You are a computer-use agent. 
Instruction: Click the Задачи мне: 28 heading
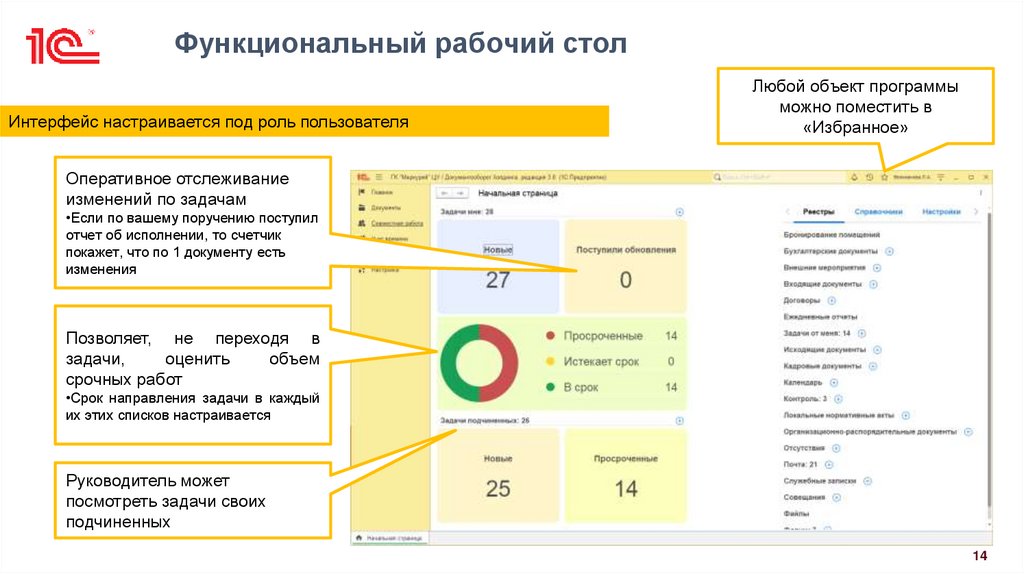coord(467,212)
